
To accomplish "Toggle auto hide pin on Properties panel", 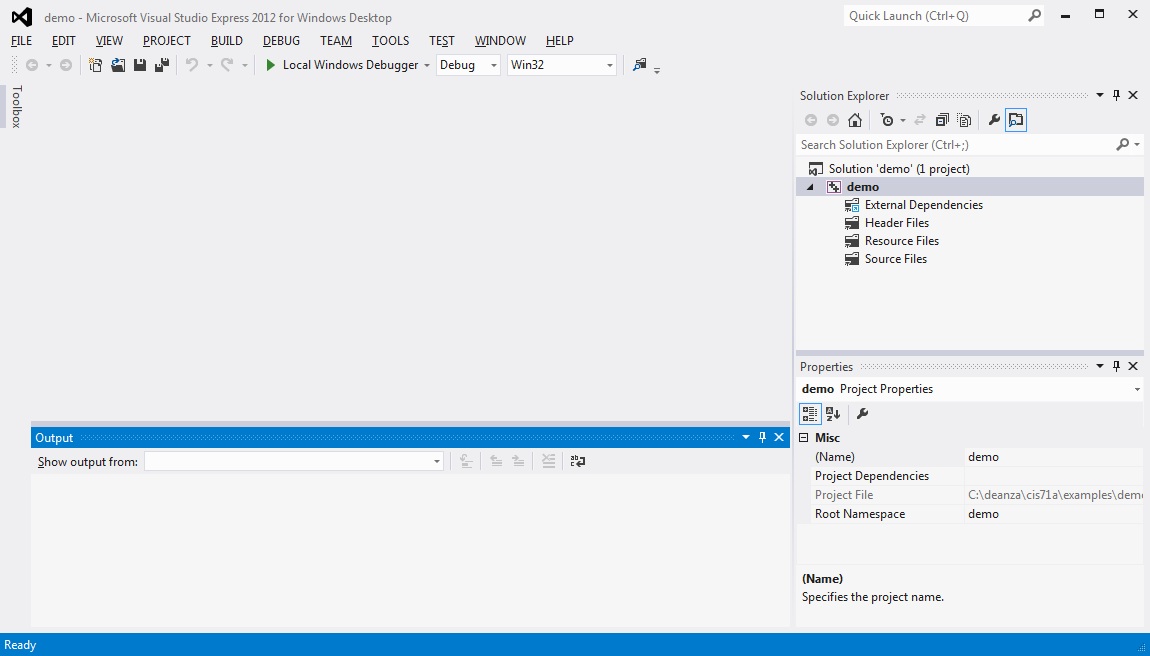I will click(x=1116, y=366).
